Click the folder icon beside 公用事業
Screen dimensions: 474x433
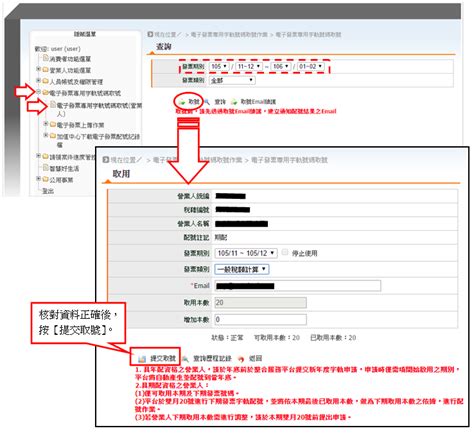click(x=45, y=179)
